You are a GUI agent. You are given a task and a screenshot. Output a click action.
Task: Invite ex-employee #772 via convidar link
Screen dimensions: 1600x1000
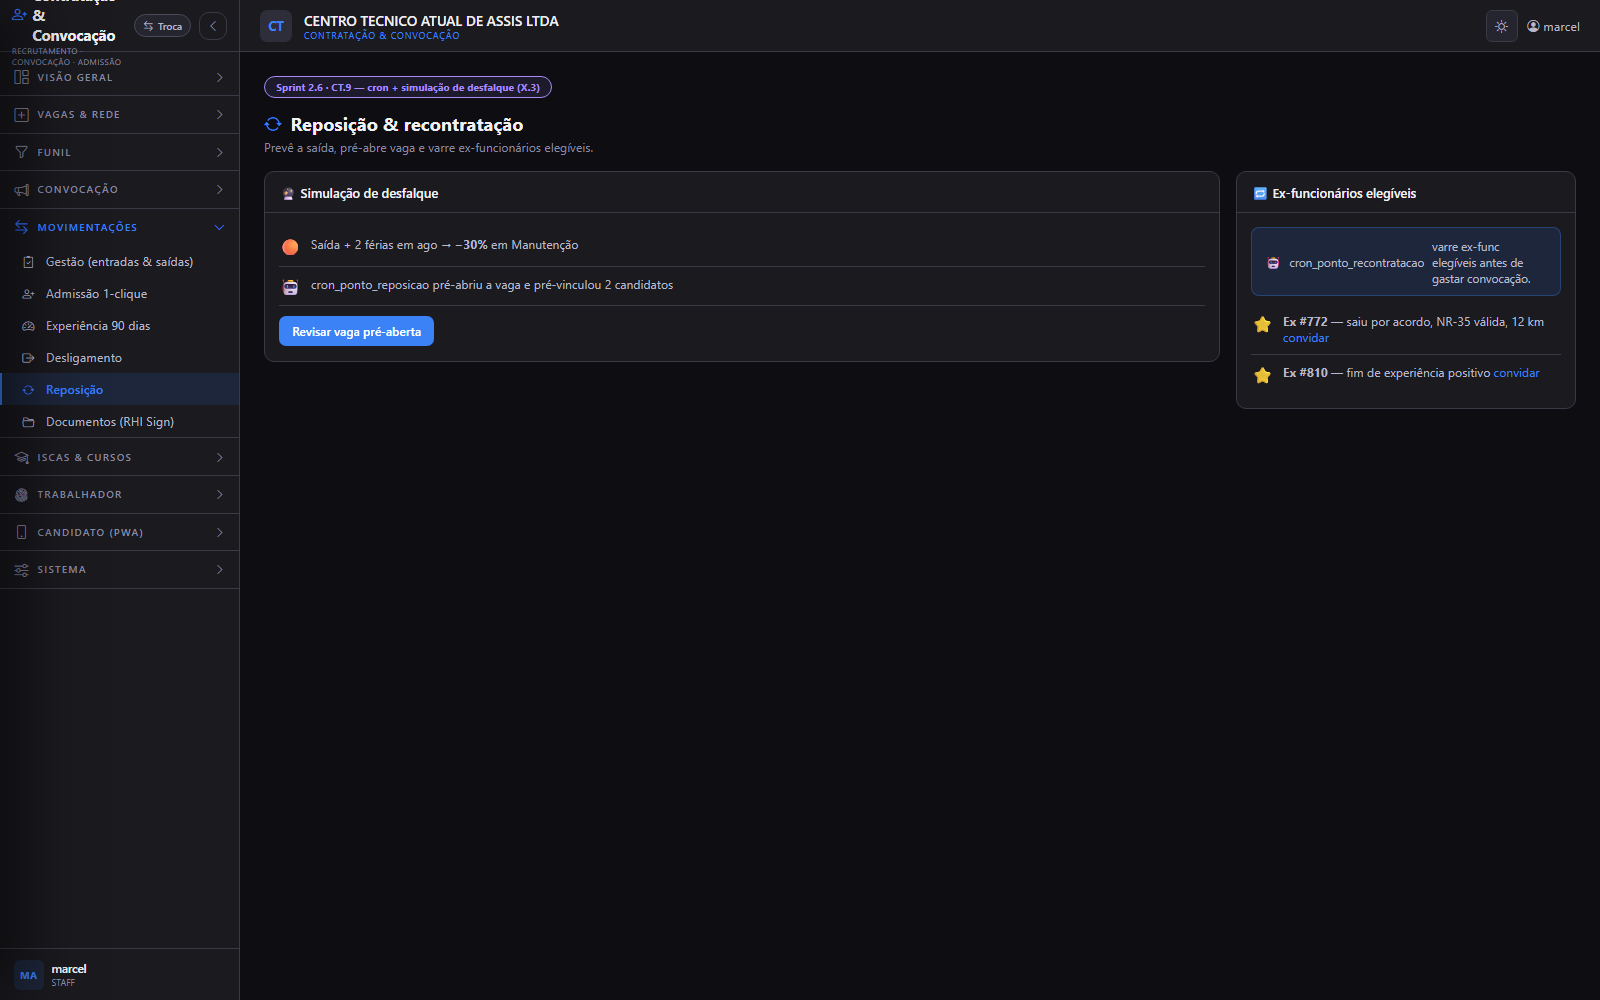pyautogui.click(x=1306, y=338)
